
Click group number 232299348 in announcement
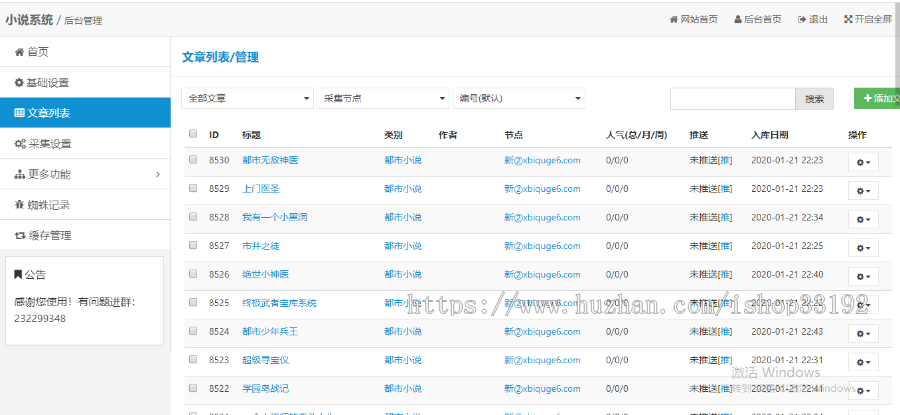point(40,318)
